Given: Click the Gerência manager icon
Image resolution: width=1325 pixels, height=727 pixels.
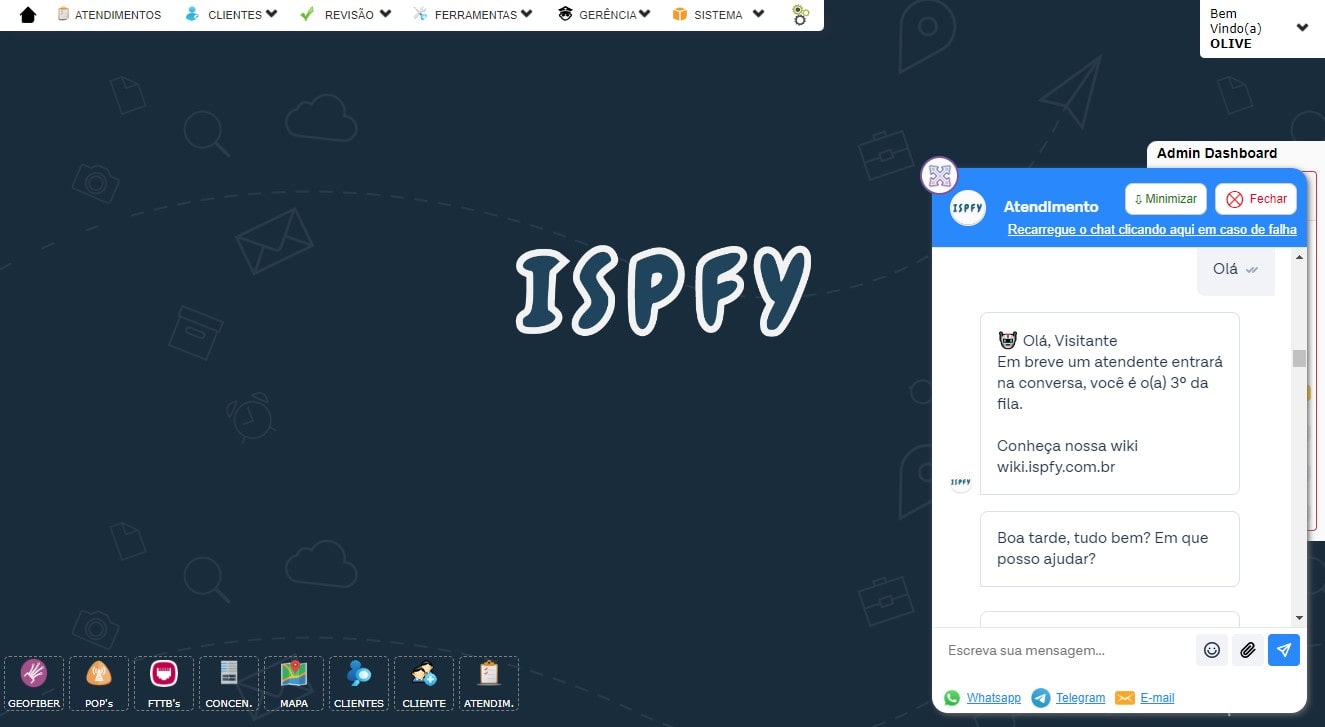Looking at the screenshot, I should click(x=565, y=14).
